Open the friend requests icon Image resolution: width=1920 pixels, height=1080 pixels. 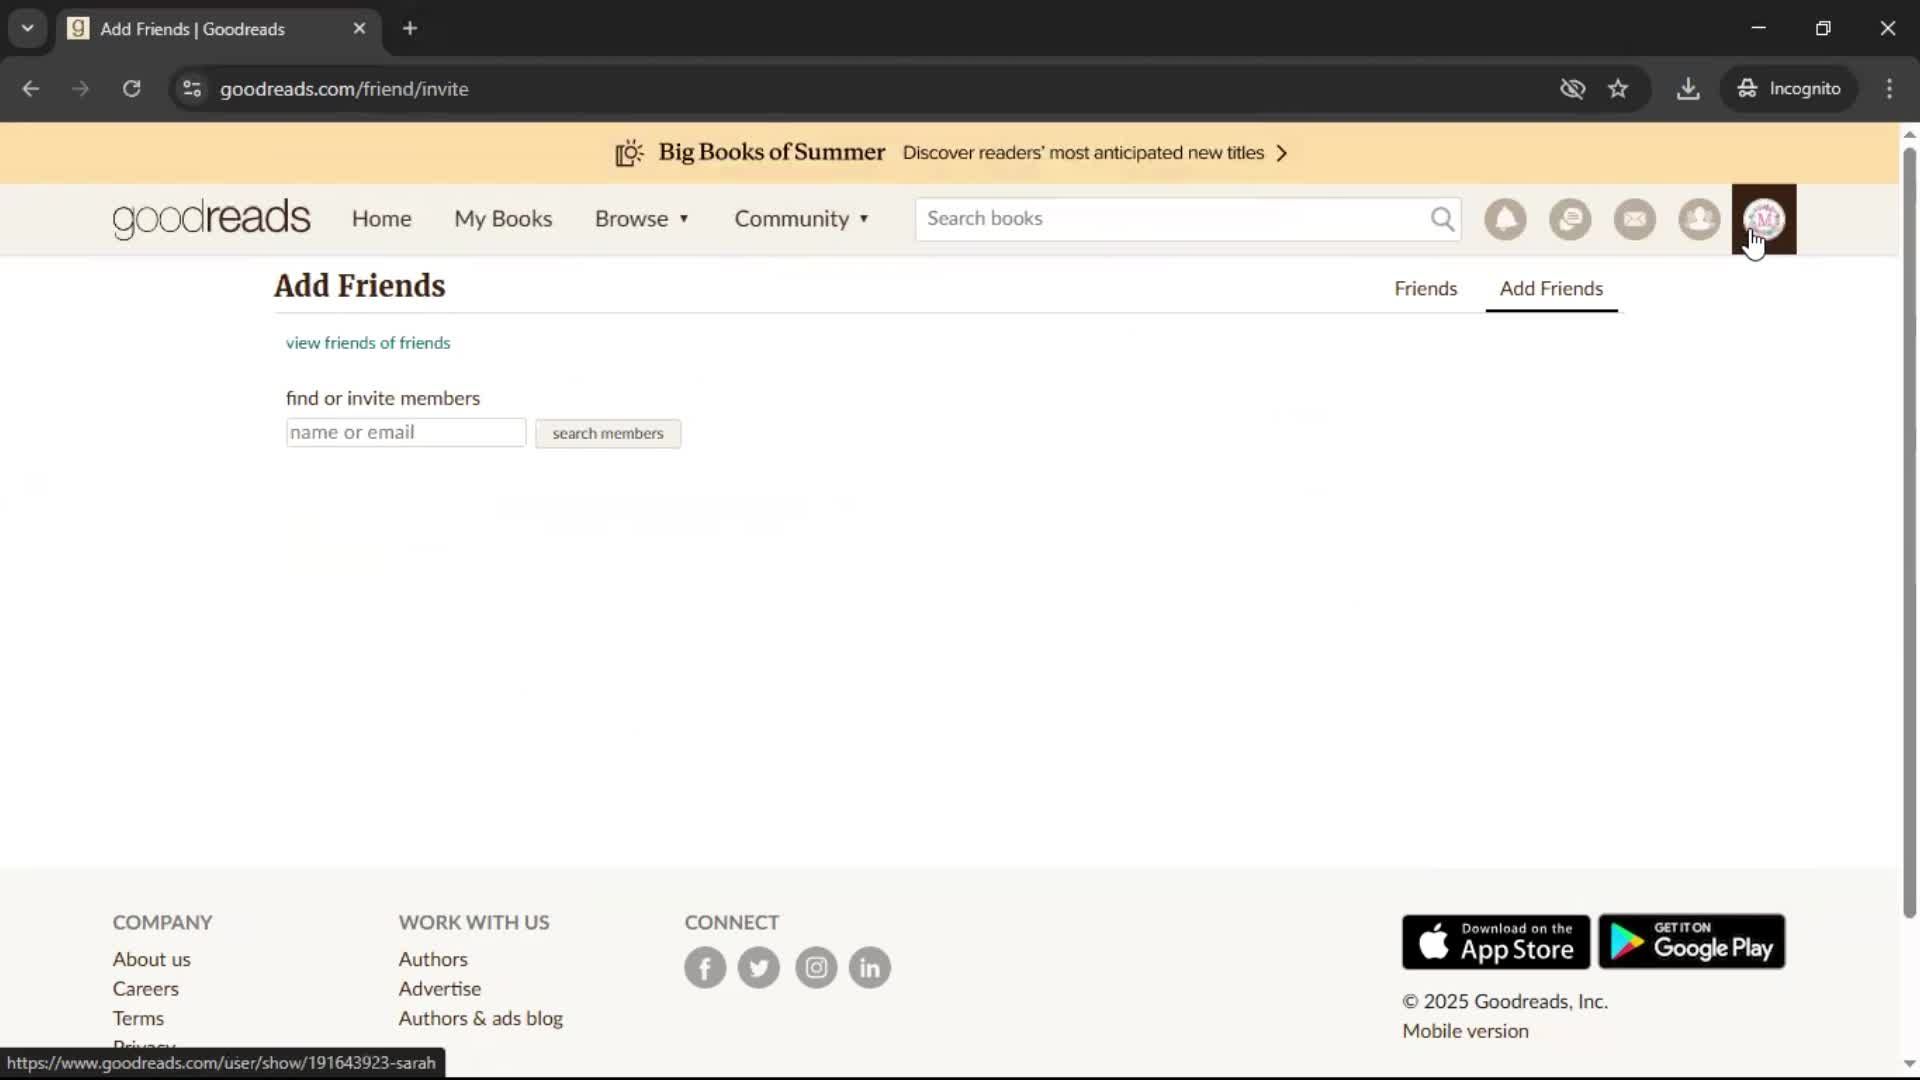(x=1699, y=219)
